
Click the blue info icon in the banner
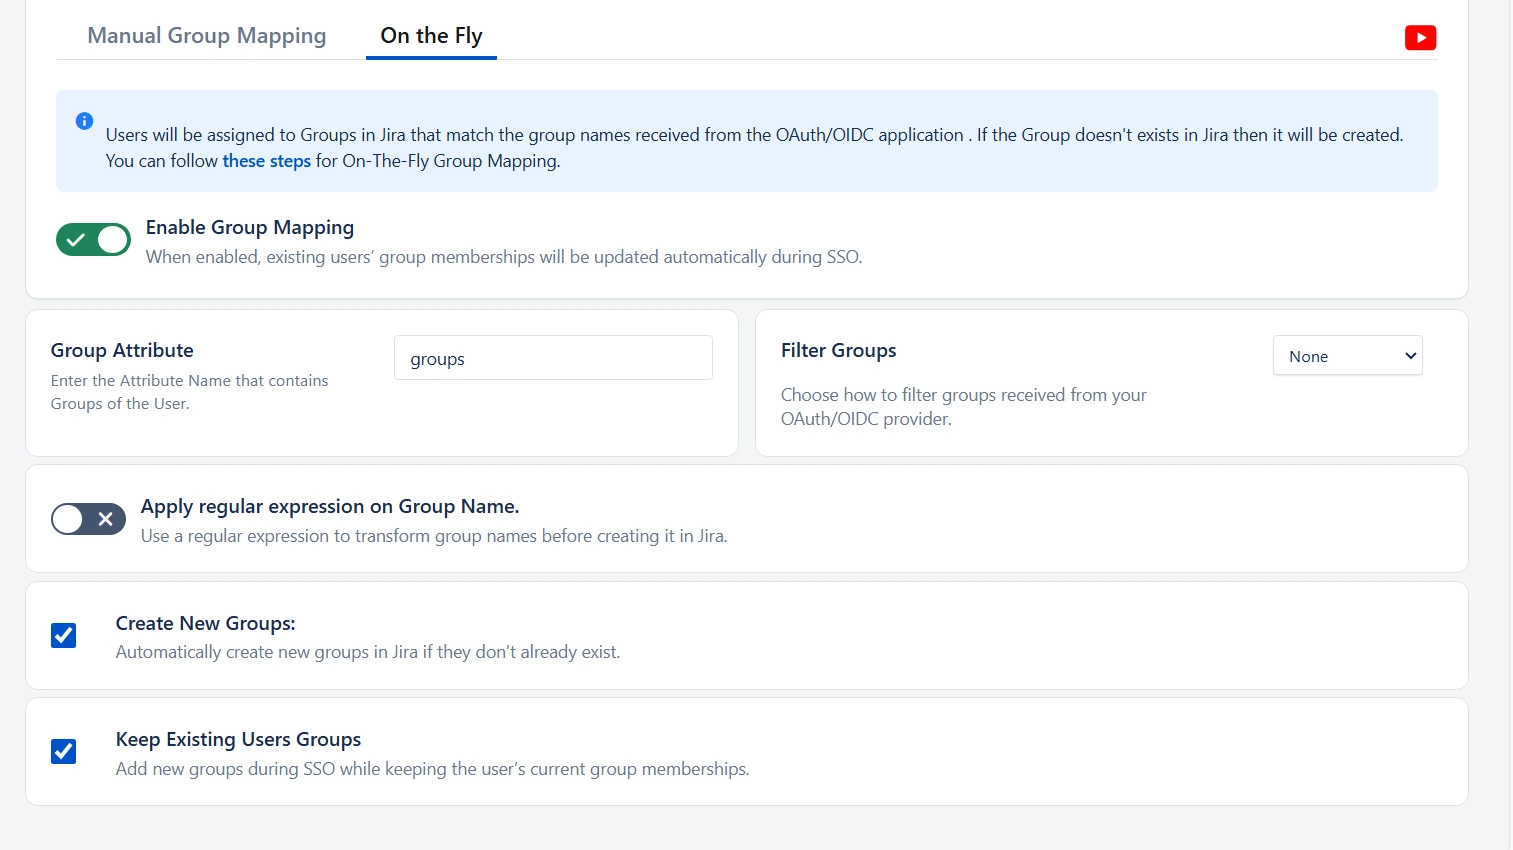pyautogui.click(x=85, y=121)
